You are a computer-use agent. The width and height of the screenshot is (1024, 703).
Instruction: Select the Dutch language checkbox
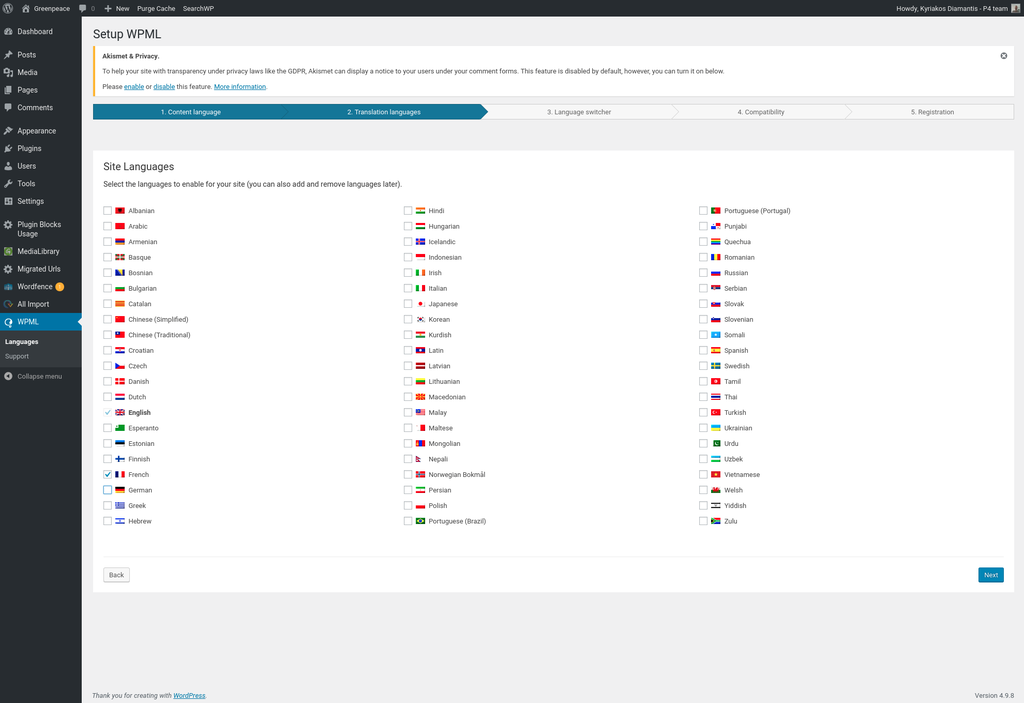[x=108, y=397]
